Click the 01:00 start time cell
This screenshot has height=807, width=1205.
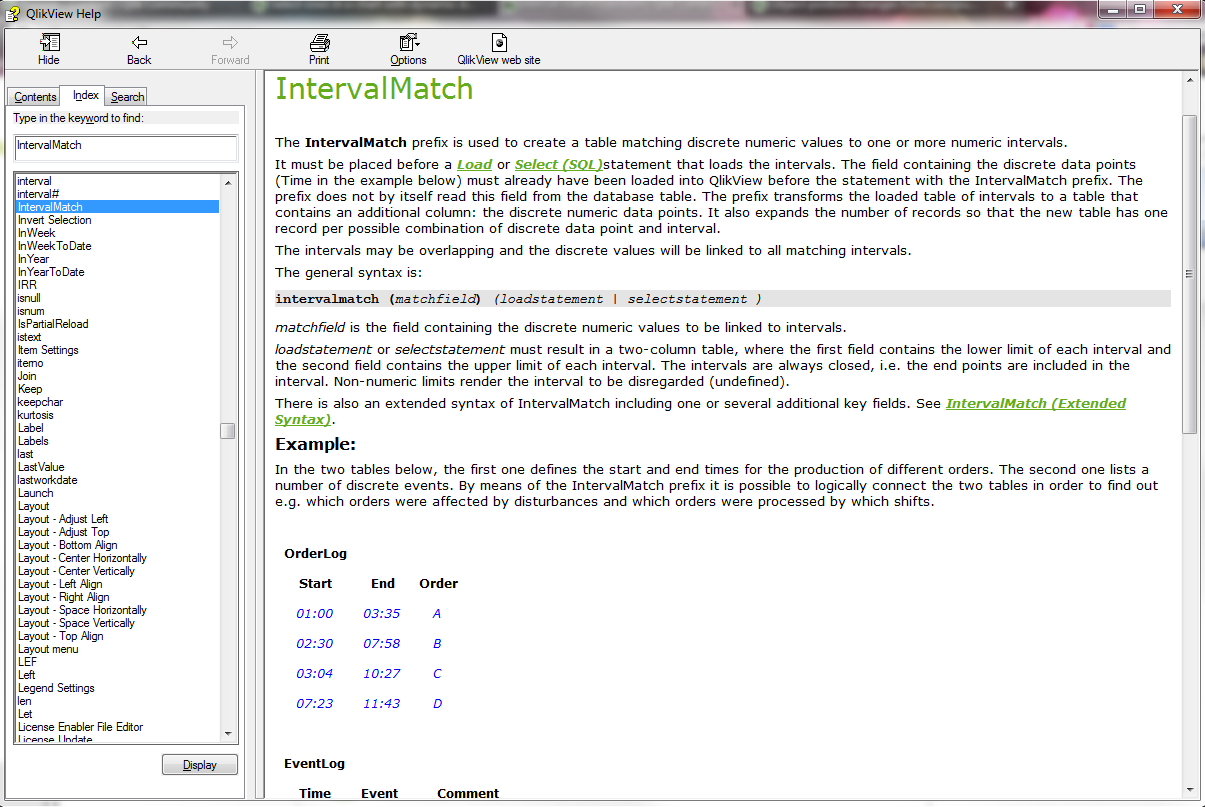[315, 614]
